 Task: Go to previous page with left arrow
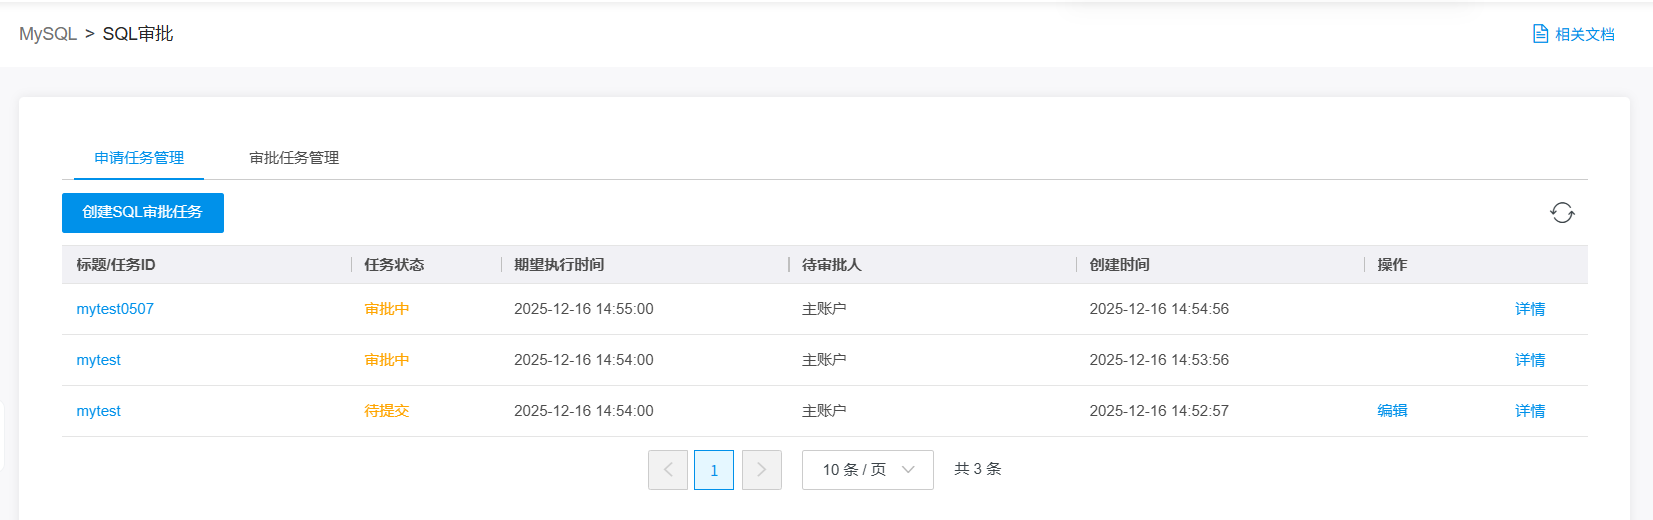668,470
